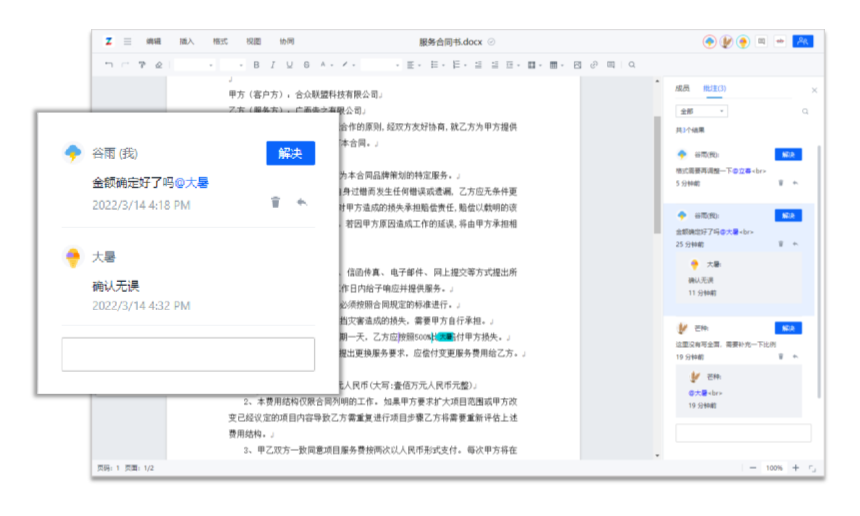Click the 解决 button in the popup

(291, 153)
